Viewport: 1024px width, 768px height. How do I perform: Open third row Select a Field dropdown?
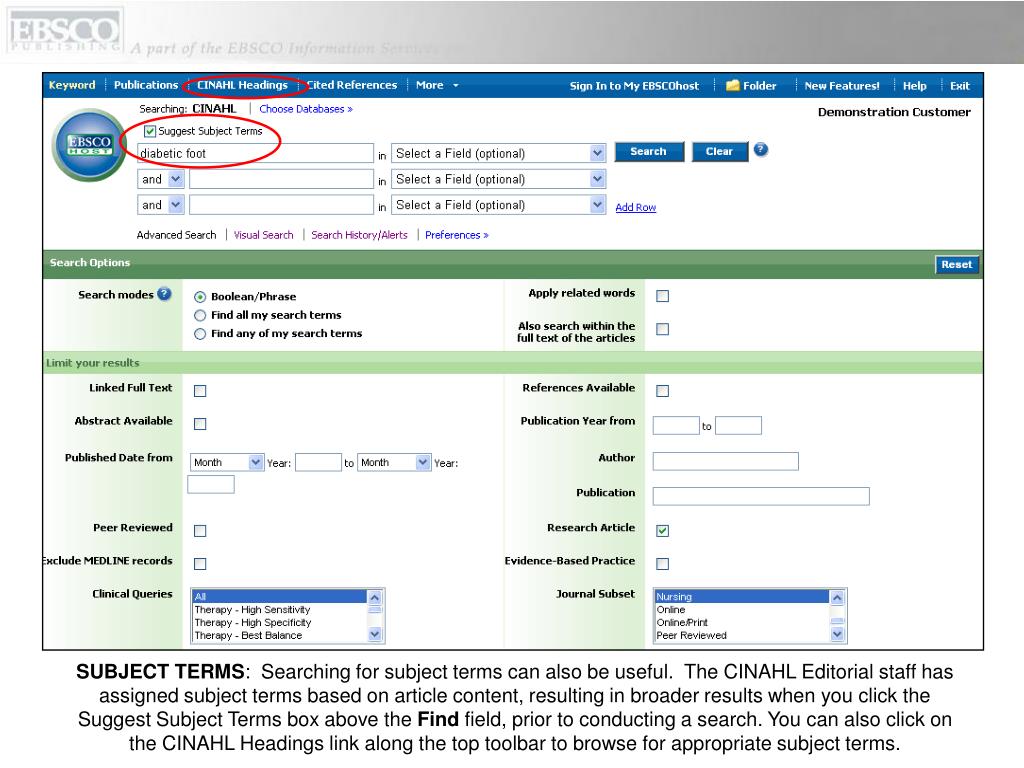tap(499, 205)
